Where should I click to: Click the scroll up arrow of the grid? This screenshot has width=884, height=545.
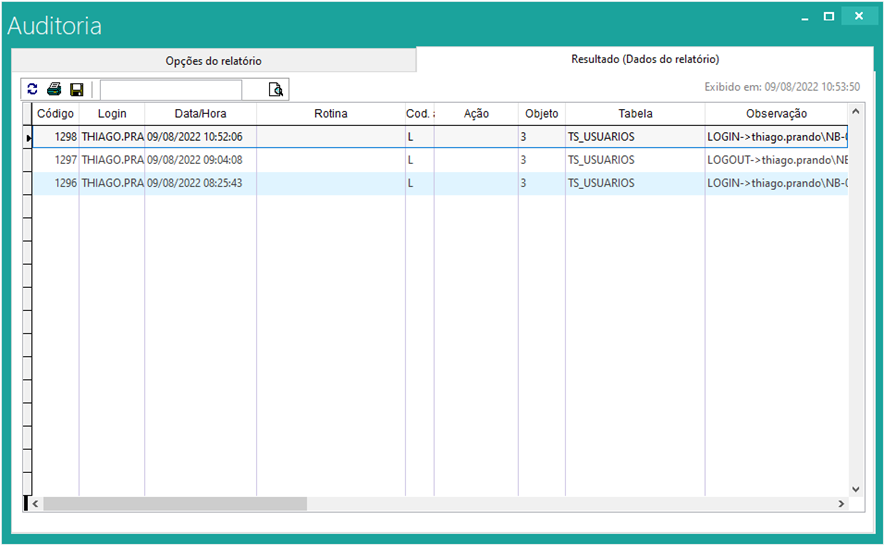click(855, 111)
